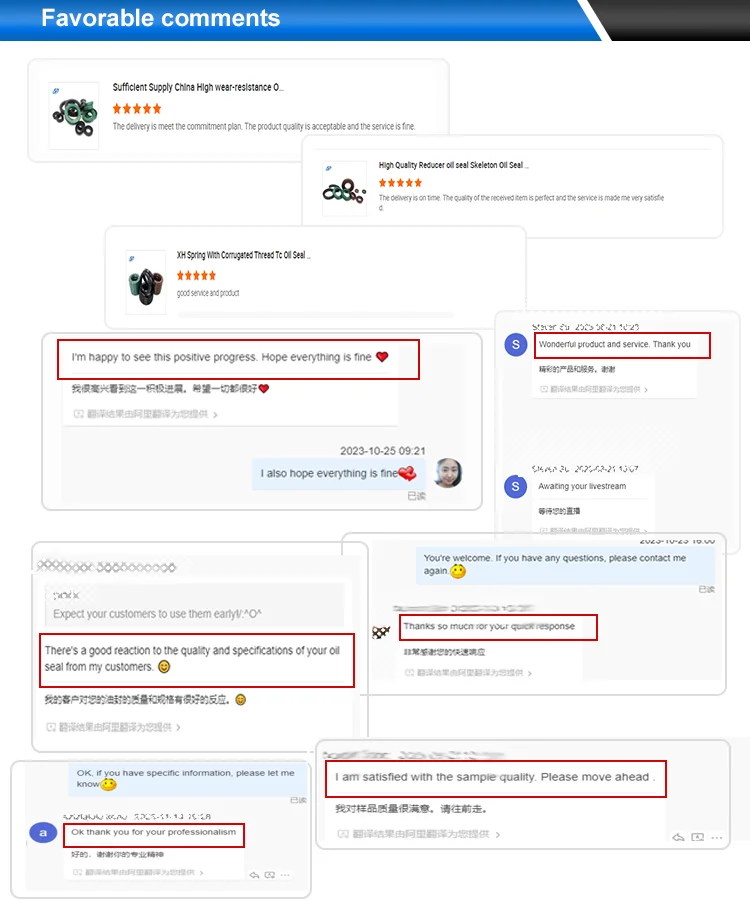The width and height of the screenshot is (750, 900).
Task: Click reply arrow under 'satisfied with the sample' message
Action: (x=678, y=837)
